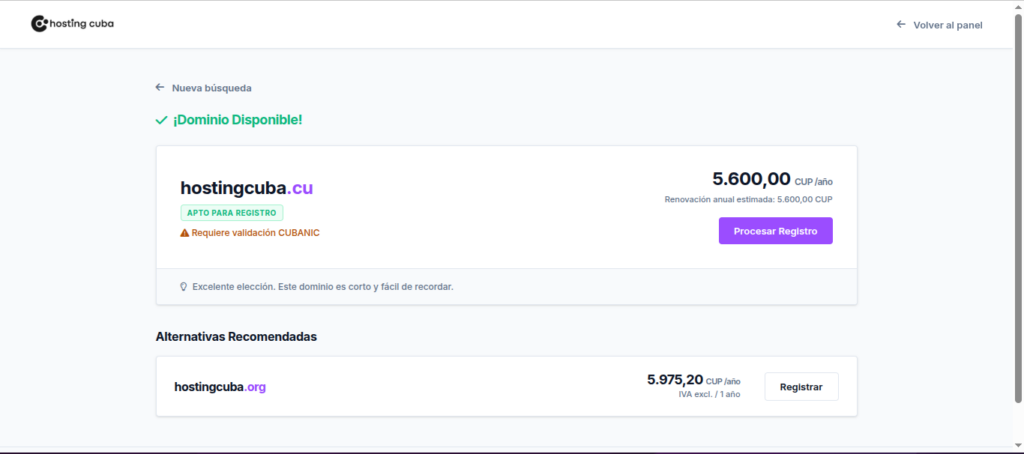Click the Renovación anual estimada text
The width and height of the screenshot is (1024, 454).
point(748,199)
